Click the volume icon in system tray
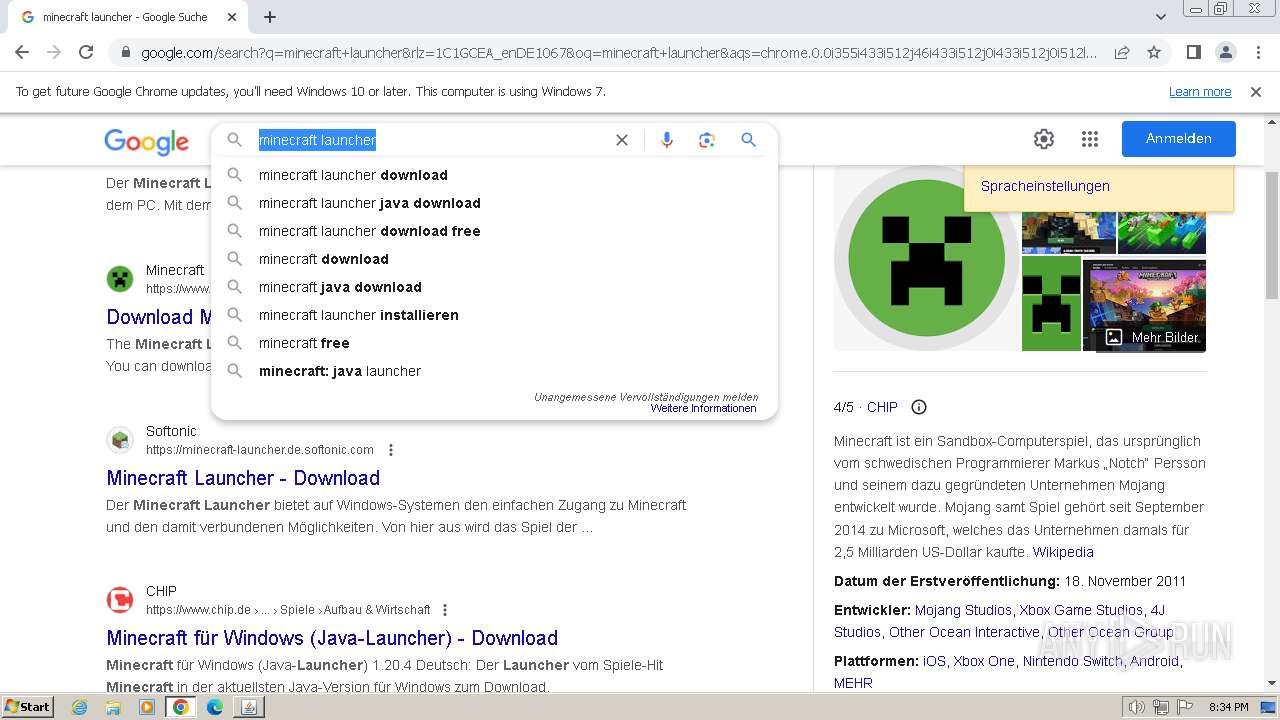 click(x=1136, y=707)
